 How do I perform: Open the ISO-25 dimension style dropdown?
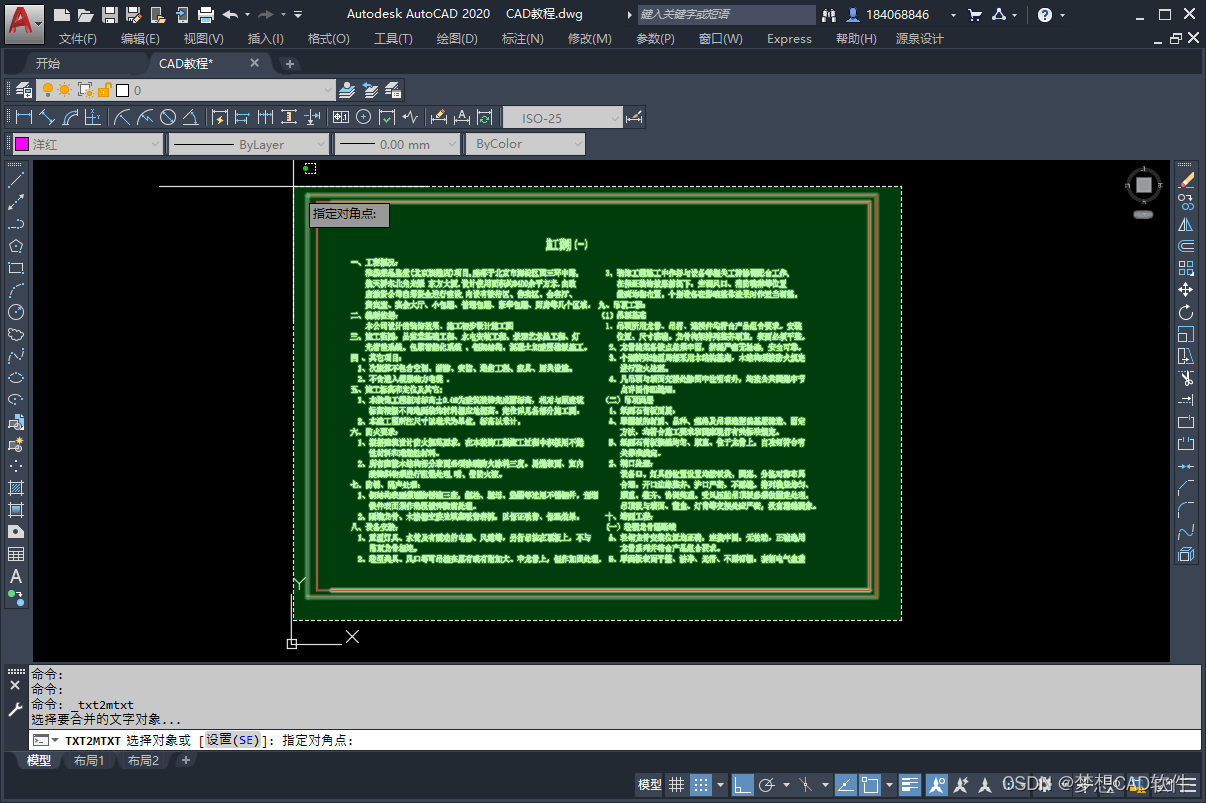[x=615, y=118]
